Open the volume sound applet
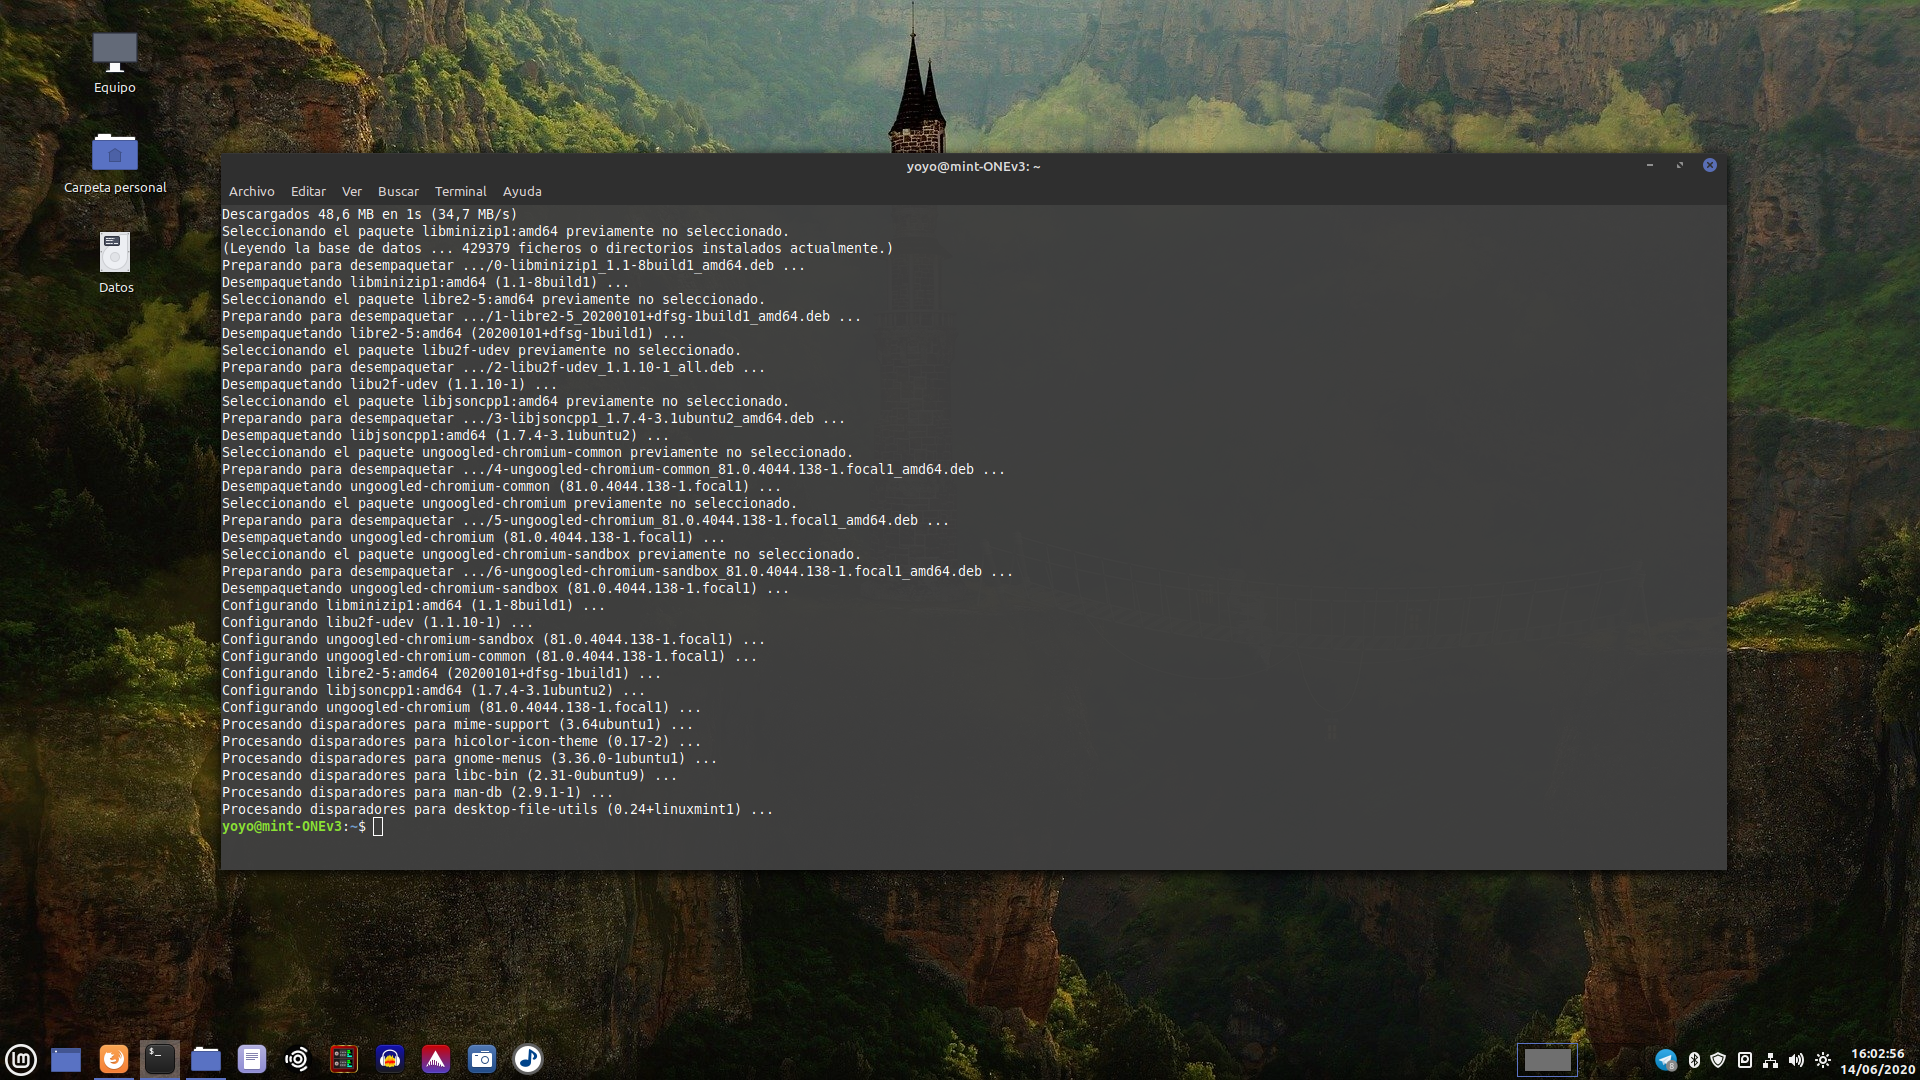This screenshot has width=1920, height=1080. coord(1796,1060)
